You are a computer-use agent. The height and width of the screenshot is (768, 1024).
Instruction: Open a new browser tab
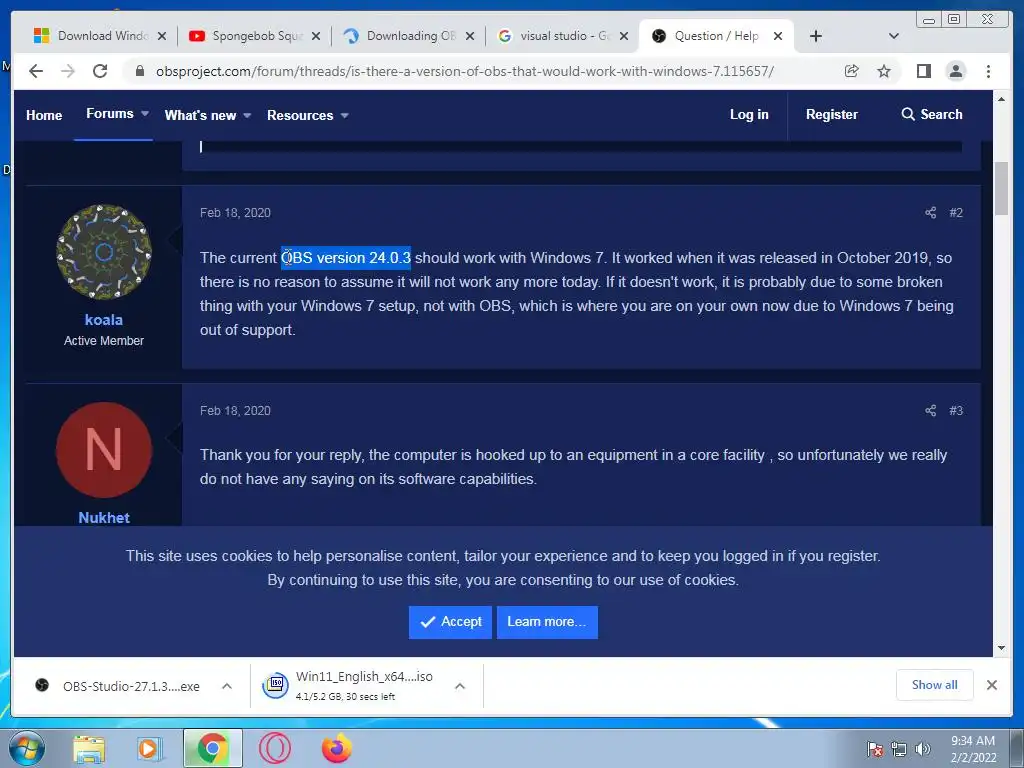point(816,36)
